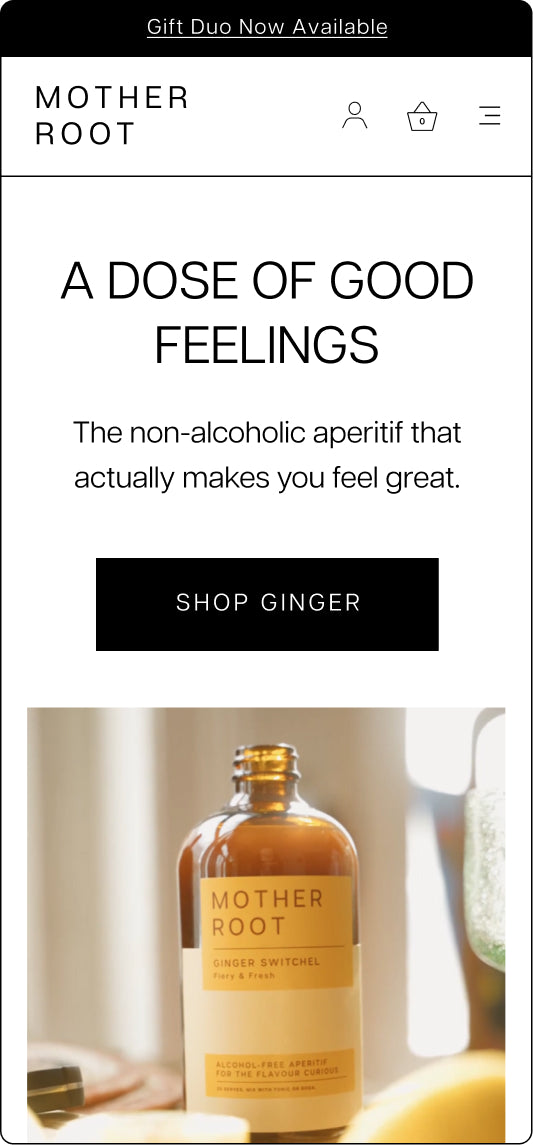Click the blurred white curtain behind bottle
This screenshot has width=533, height=1145.
click(x=95, y=876)
